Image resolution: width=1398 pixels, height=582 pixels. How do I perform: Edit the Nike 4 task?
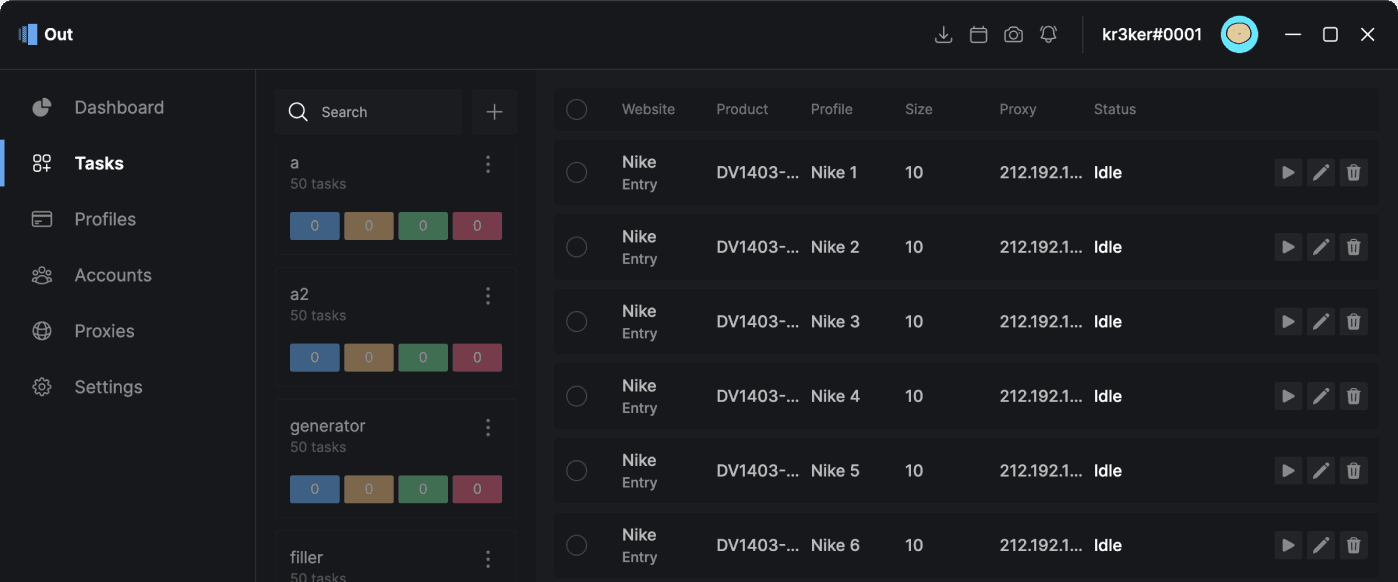pos(1321,396)
